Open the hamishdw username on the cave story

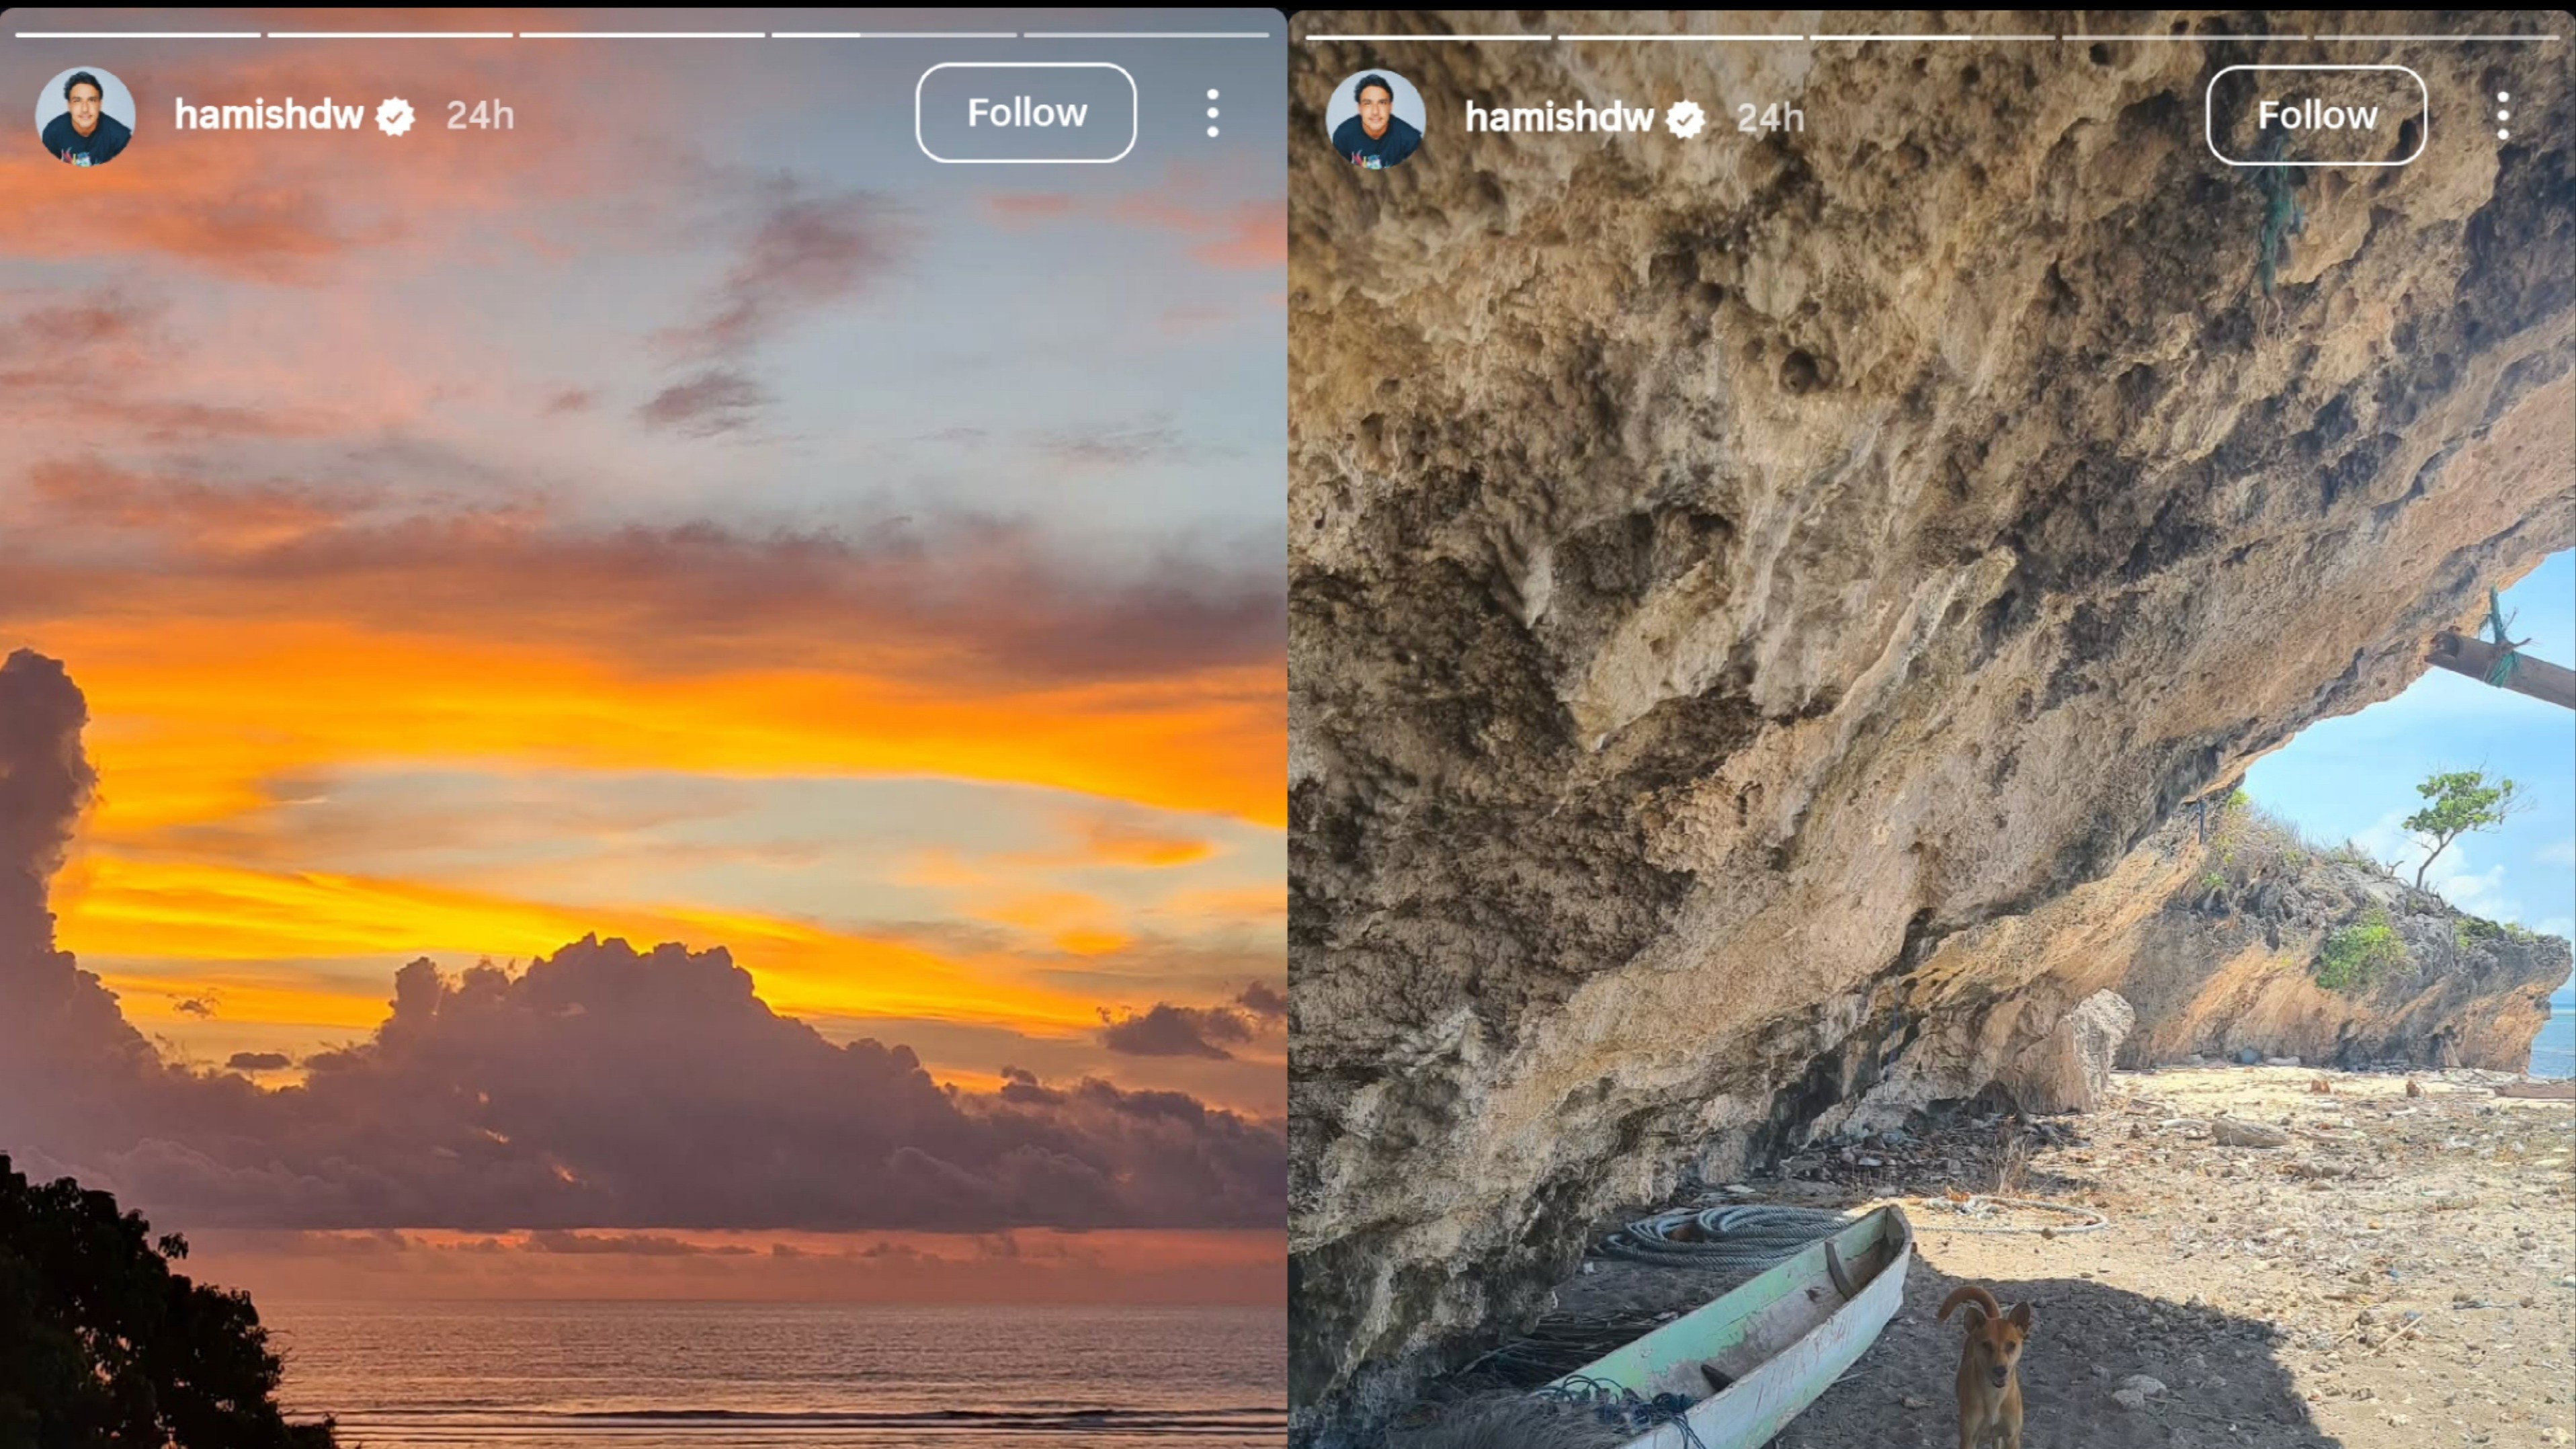pos(1558,118)
